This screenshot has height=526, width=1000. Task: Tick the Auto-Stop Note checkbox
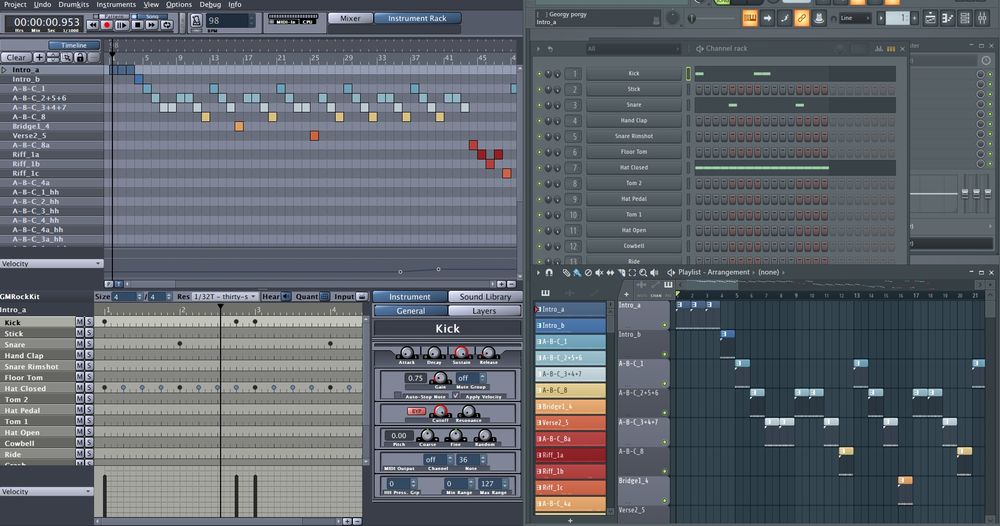pos(399,396)
